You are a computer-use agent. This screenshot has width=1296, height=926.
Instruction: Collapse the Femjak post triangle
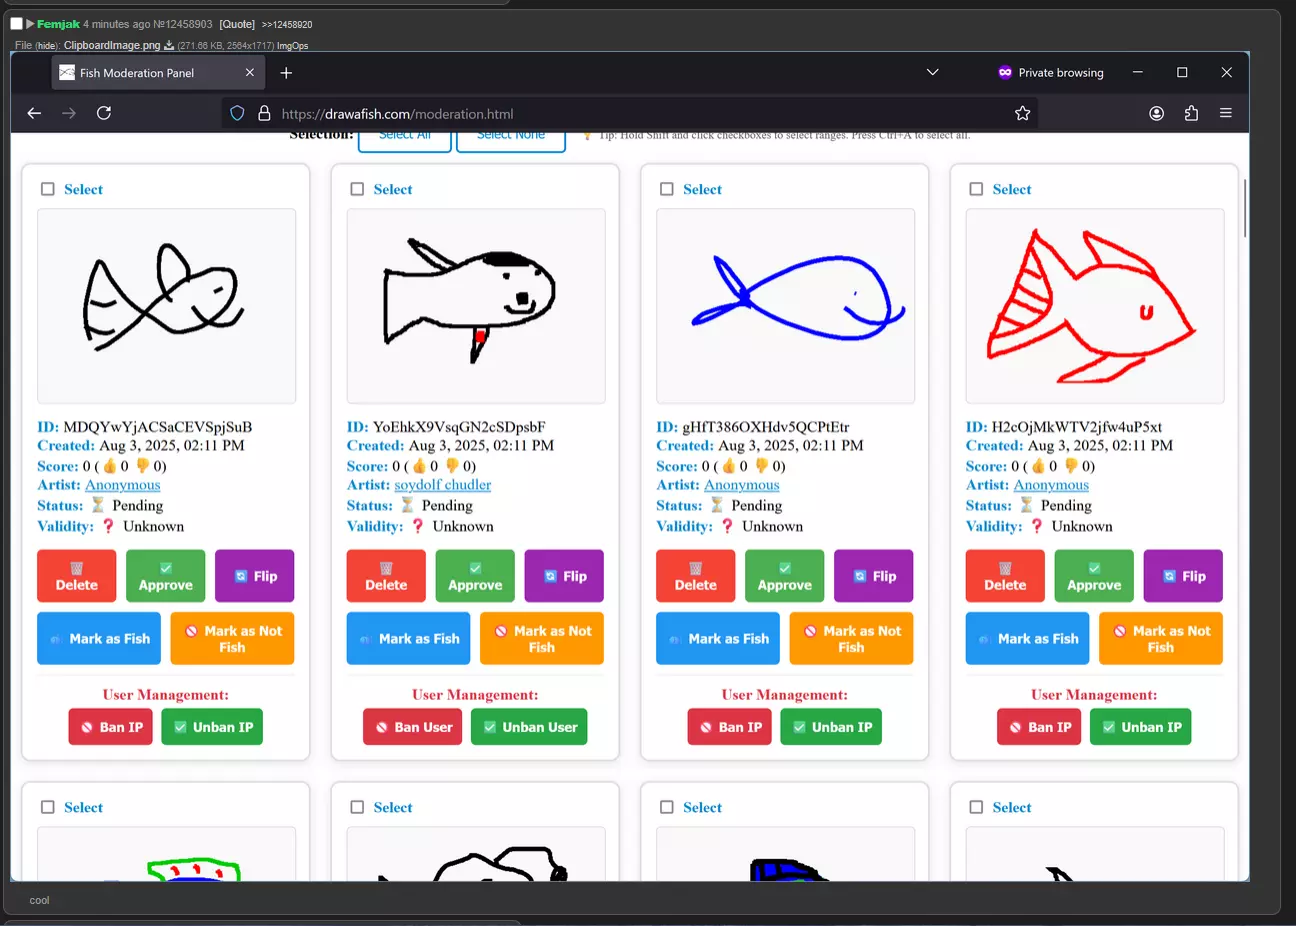click(x=30, y=23)
